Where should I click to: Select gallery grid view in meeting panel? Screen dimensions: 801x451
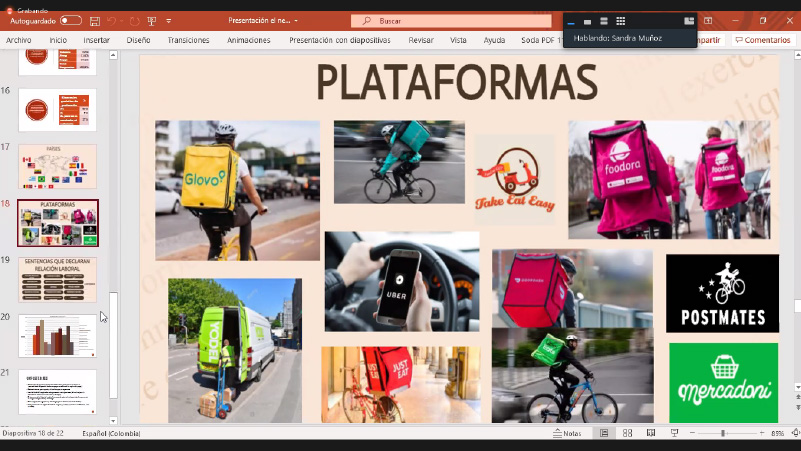coord(621,21)
